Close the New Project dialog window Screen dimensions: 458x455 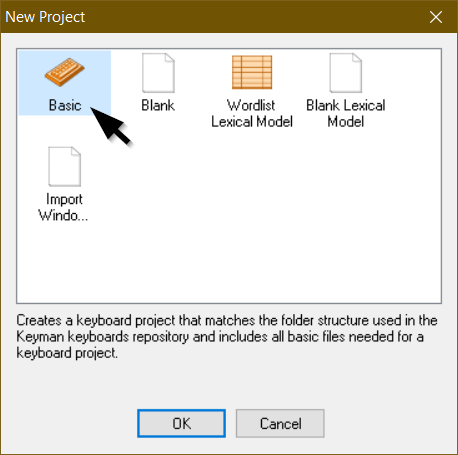[x=436, y=17]
